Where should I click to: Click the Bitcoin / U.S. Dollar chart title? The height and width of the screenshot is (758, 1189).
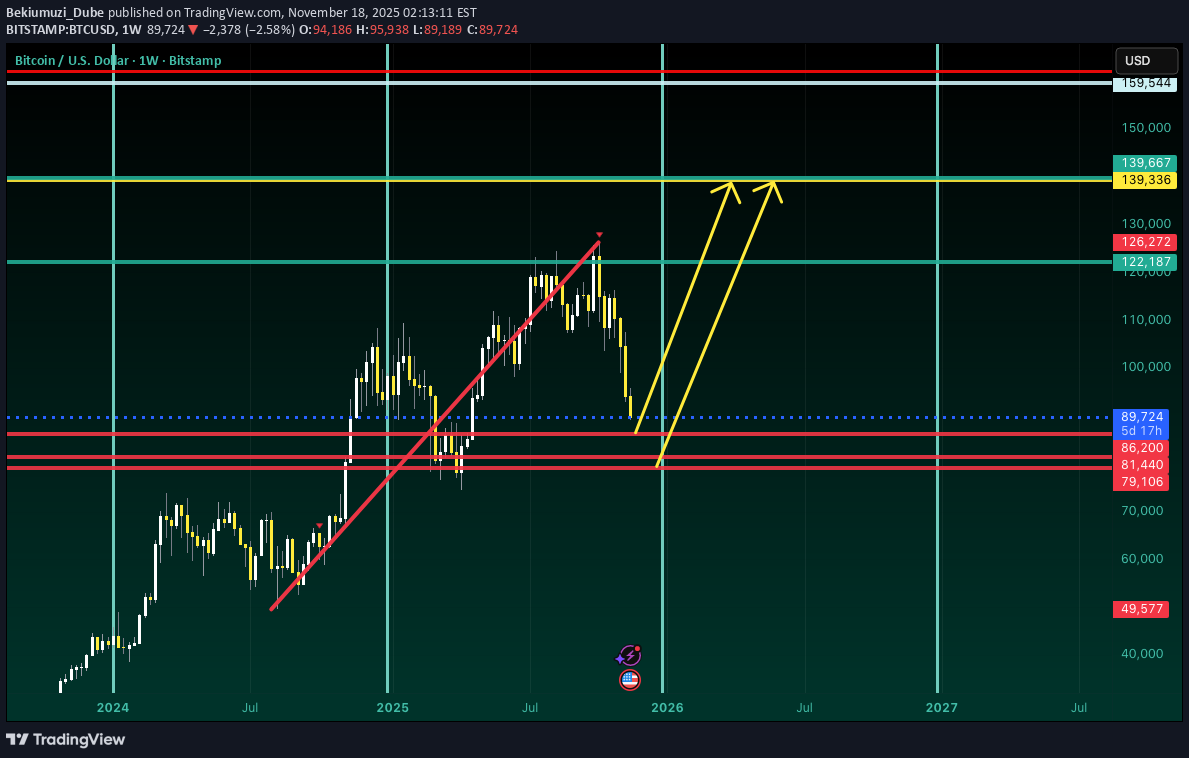(118, 61)
